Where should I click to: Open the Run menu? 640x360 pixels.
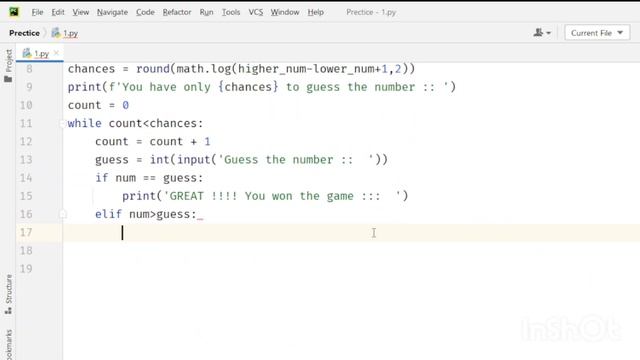click(206, 12)
